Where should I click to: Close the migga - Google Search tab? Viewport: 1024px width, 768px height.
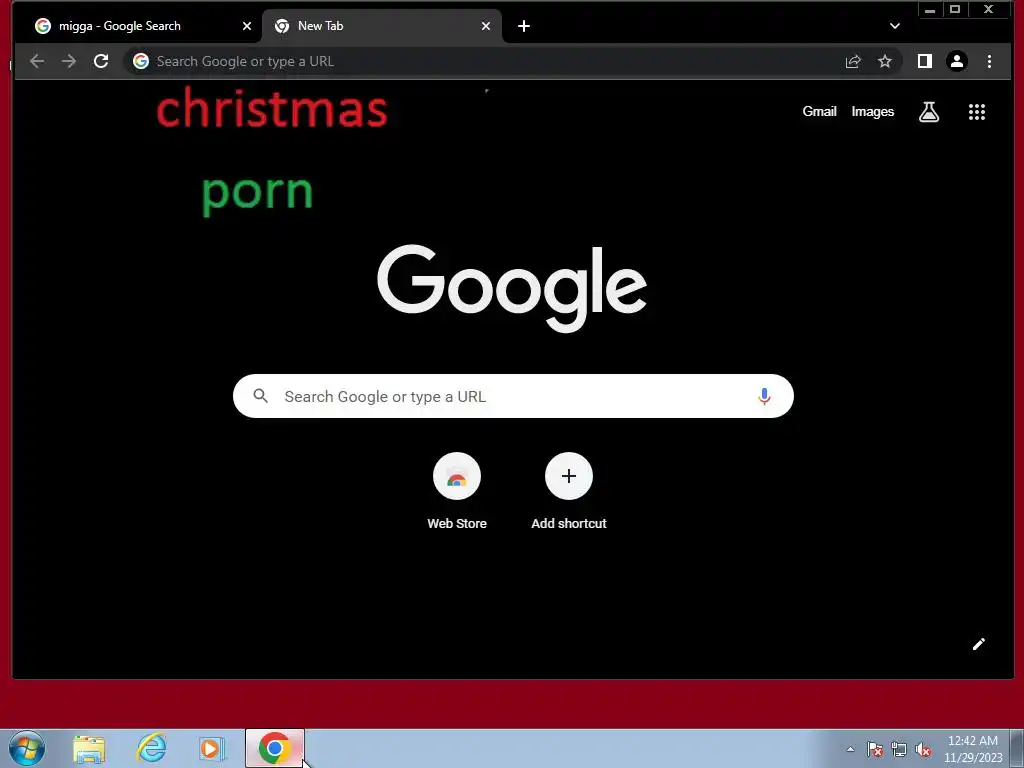coord(247,26)
